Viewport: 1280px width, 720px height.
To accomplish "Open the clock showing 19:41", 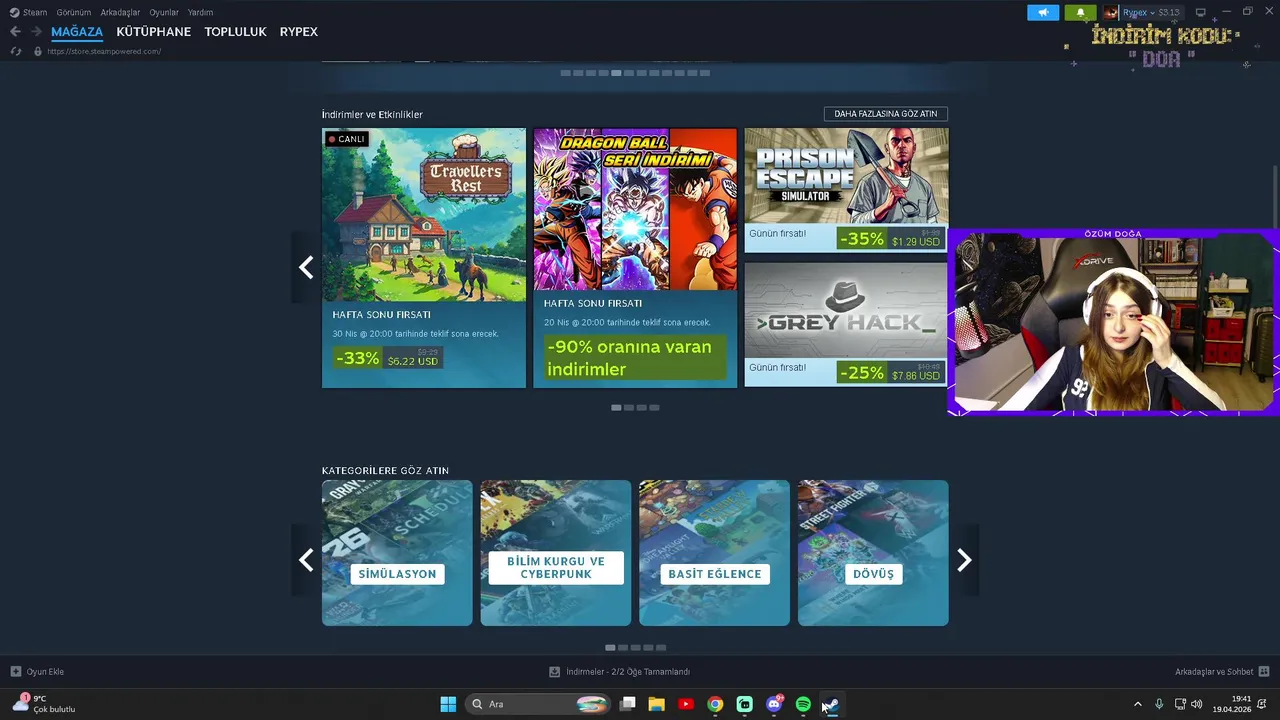I will pyautogui.click(x=1232, y=704).
